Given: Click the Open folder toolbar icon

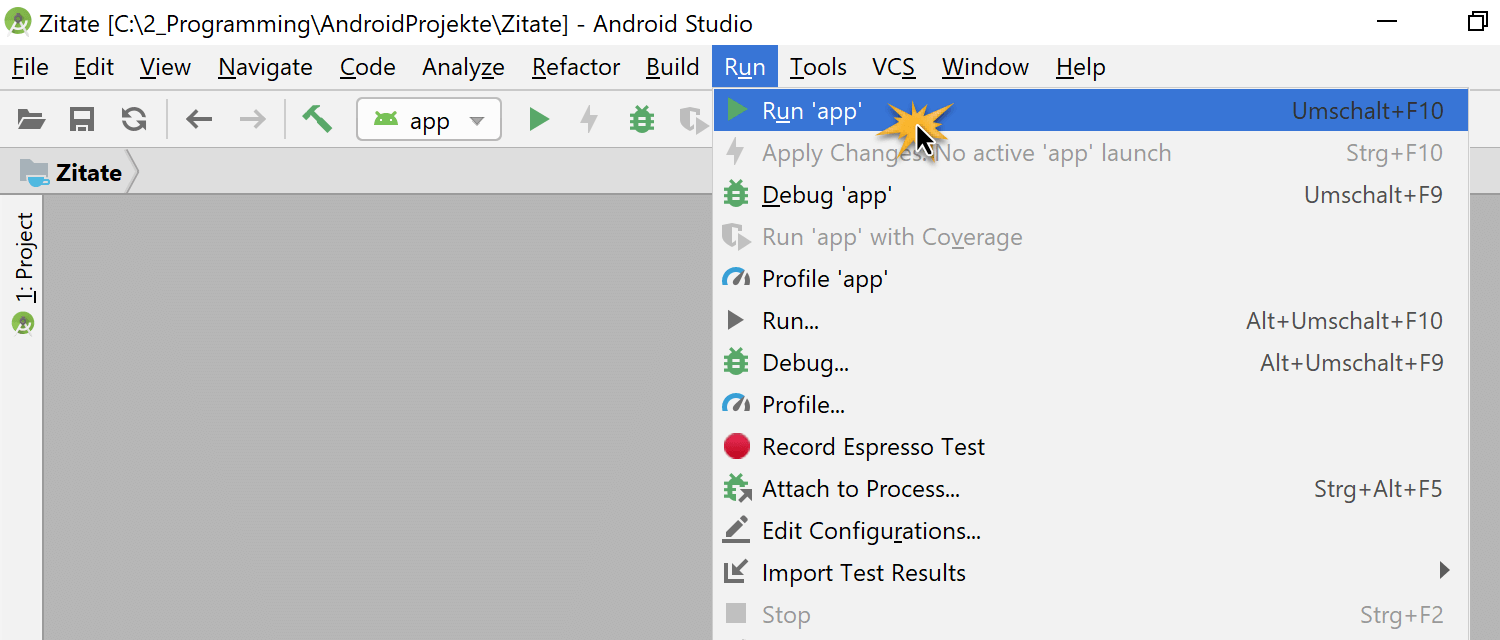Looking at the screenshot, I should [32, 120].
